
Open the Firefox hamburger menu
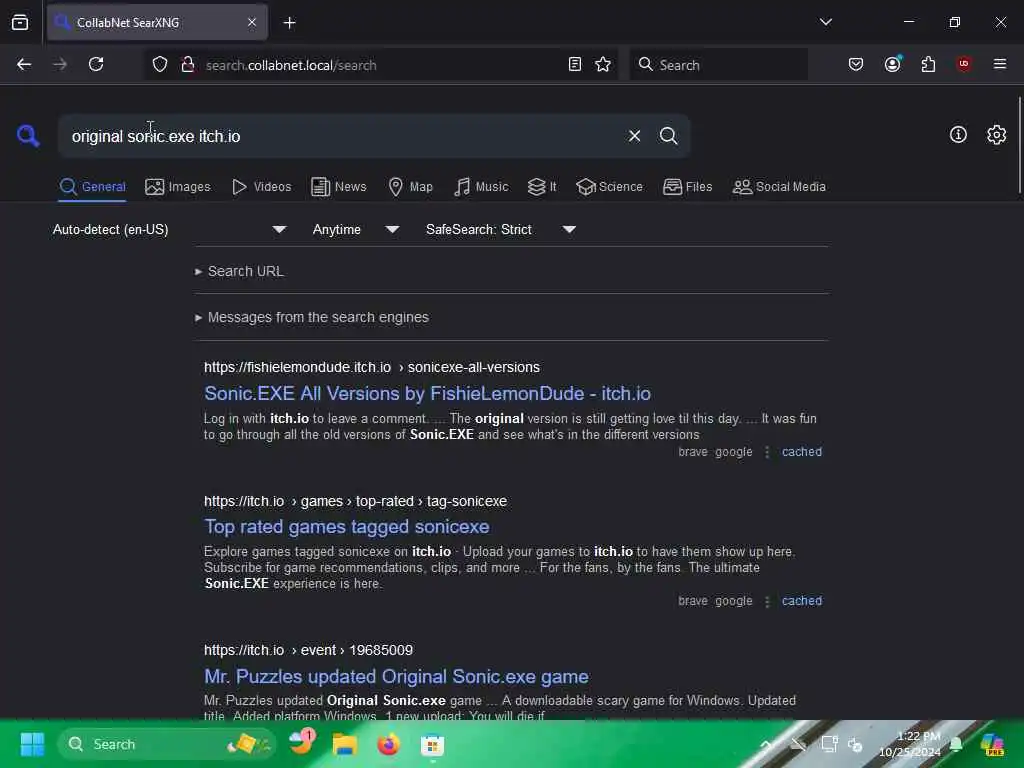pos(999,64)
